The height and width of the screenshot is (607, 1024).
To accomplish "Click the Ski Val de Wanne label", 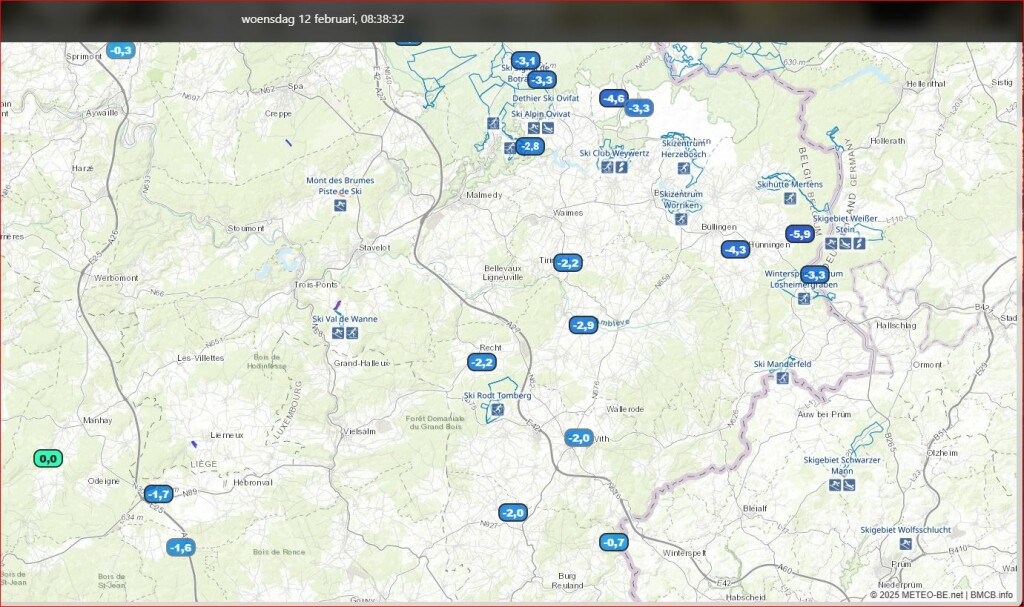I will 345,319.
